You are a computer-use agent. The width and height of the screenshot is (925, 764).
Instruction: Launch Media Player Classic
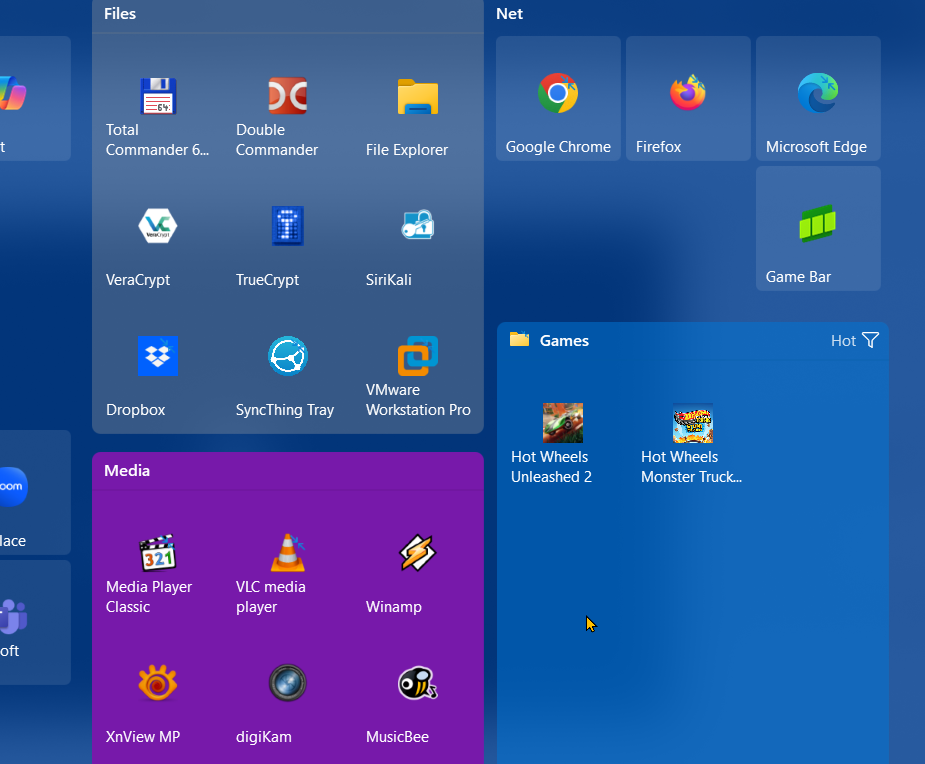point(158,570)
